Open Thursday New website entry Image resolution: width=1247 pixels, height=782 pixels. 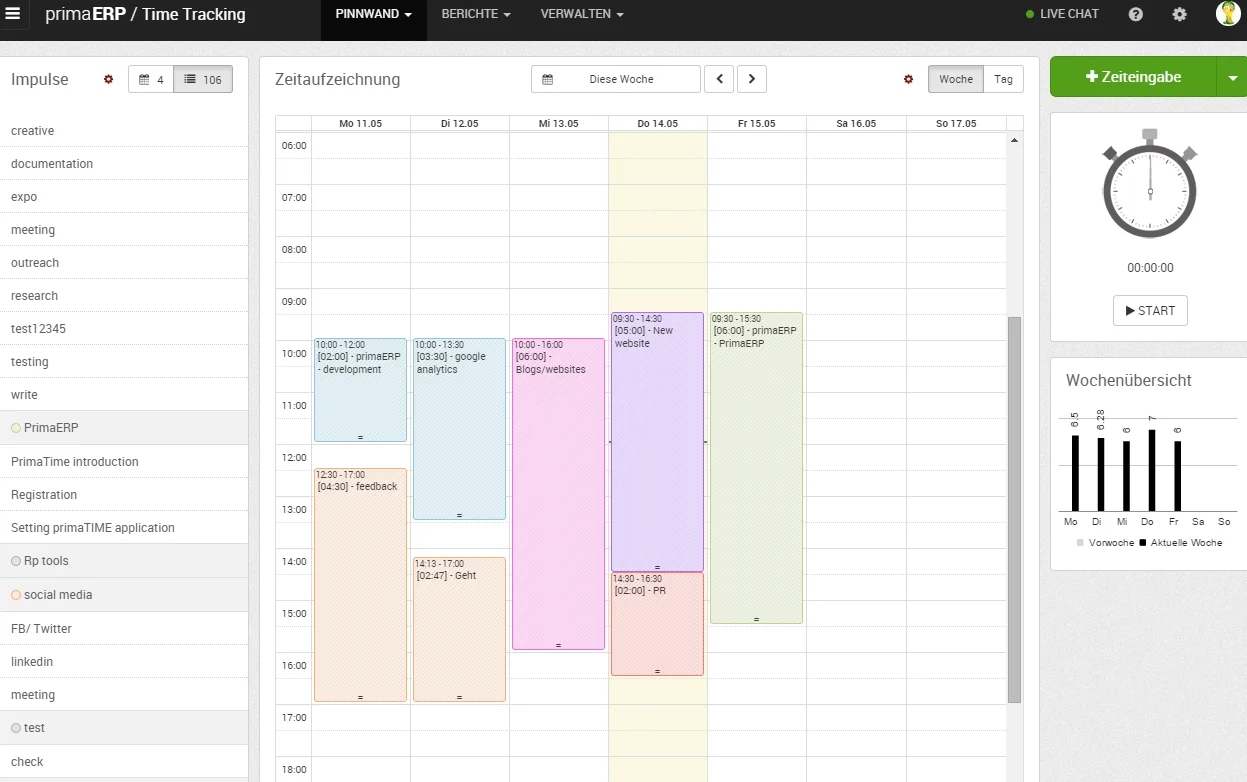(657, 442)
